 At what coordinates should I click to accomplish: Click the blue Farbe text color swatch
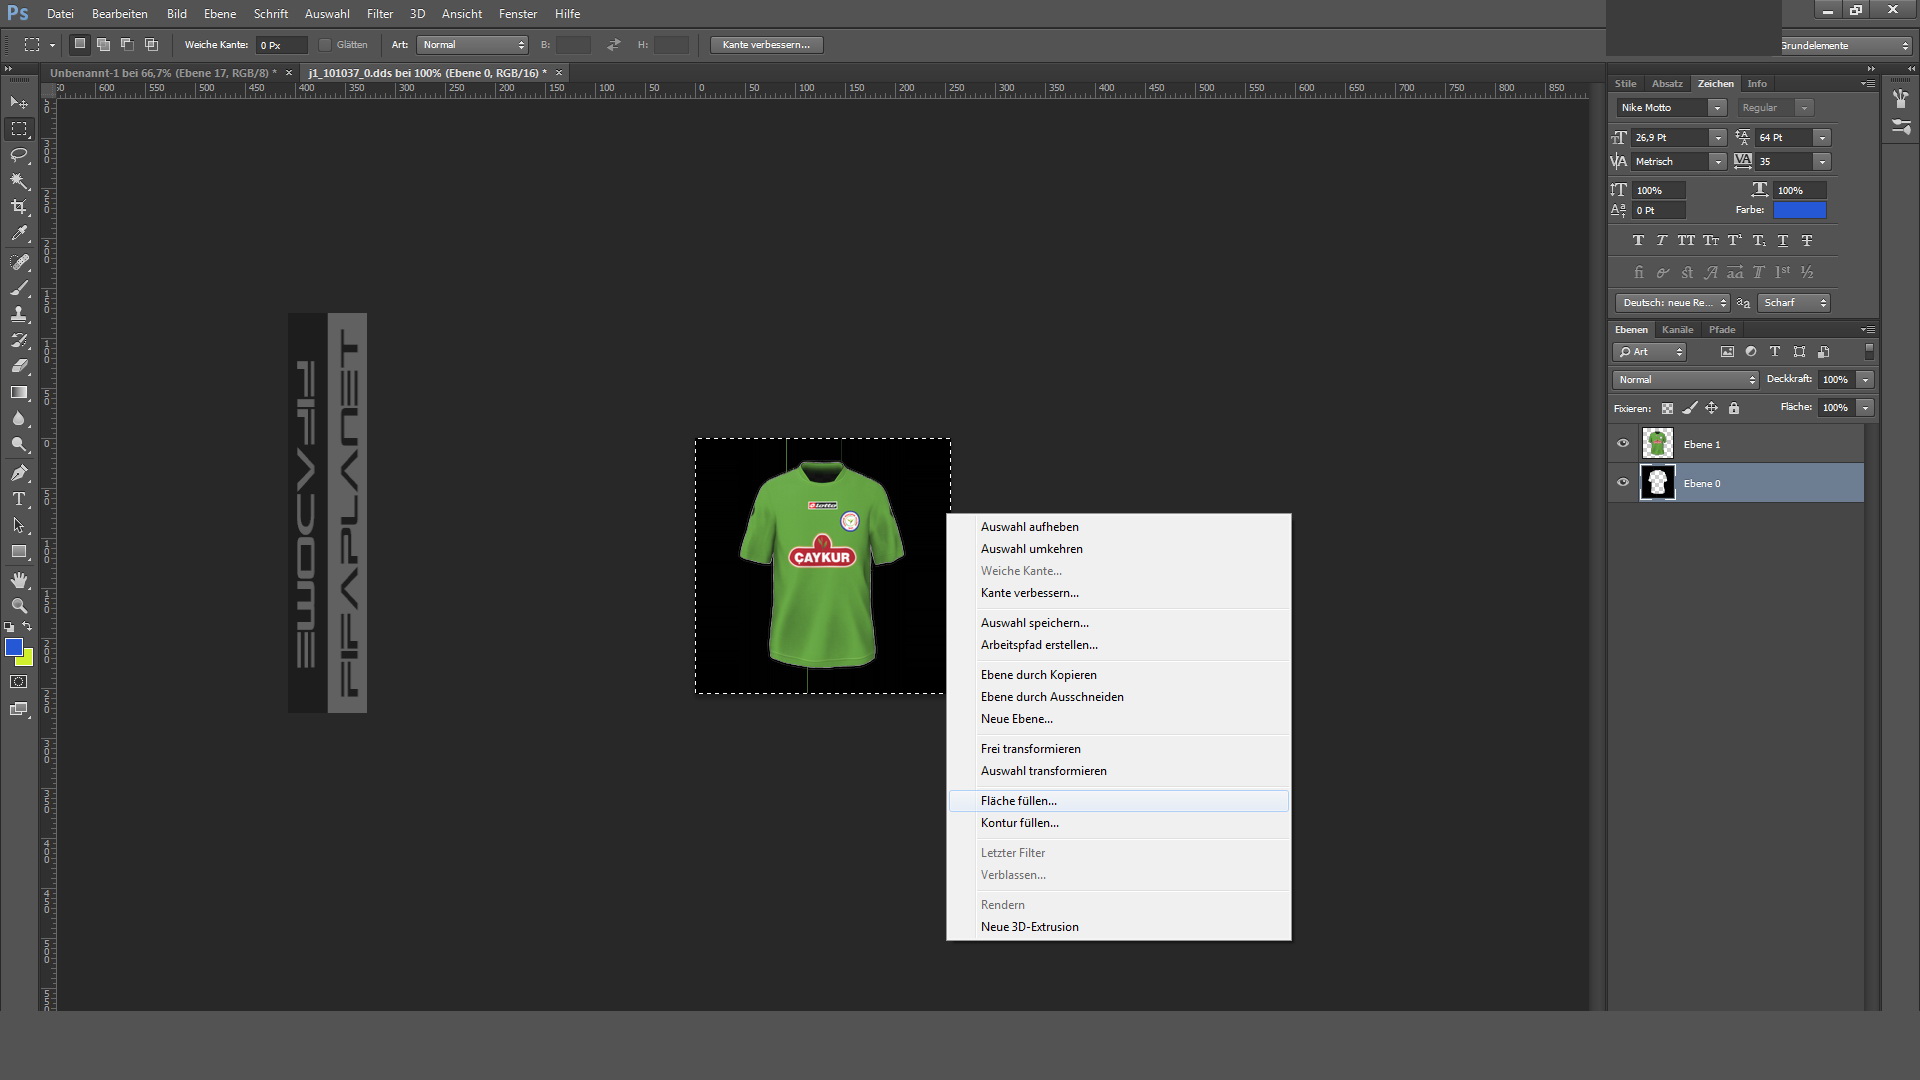pos(1799,210)
